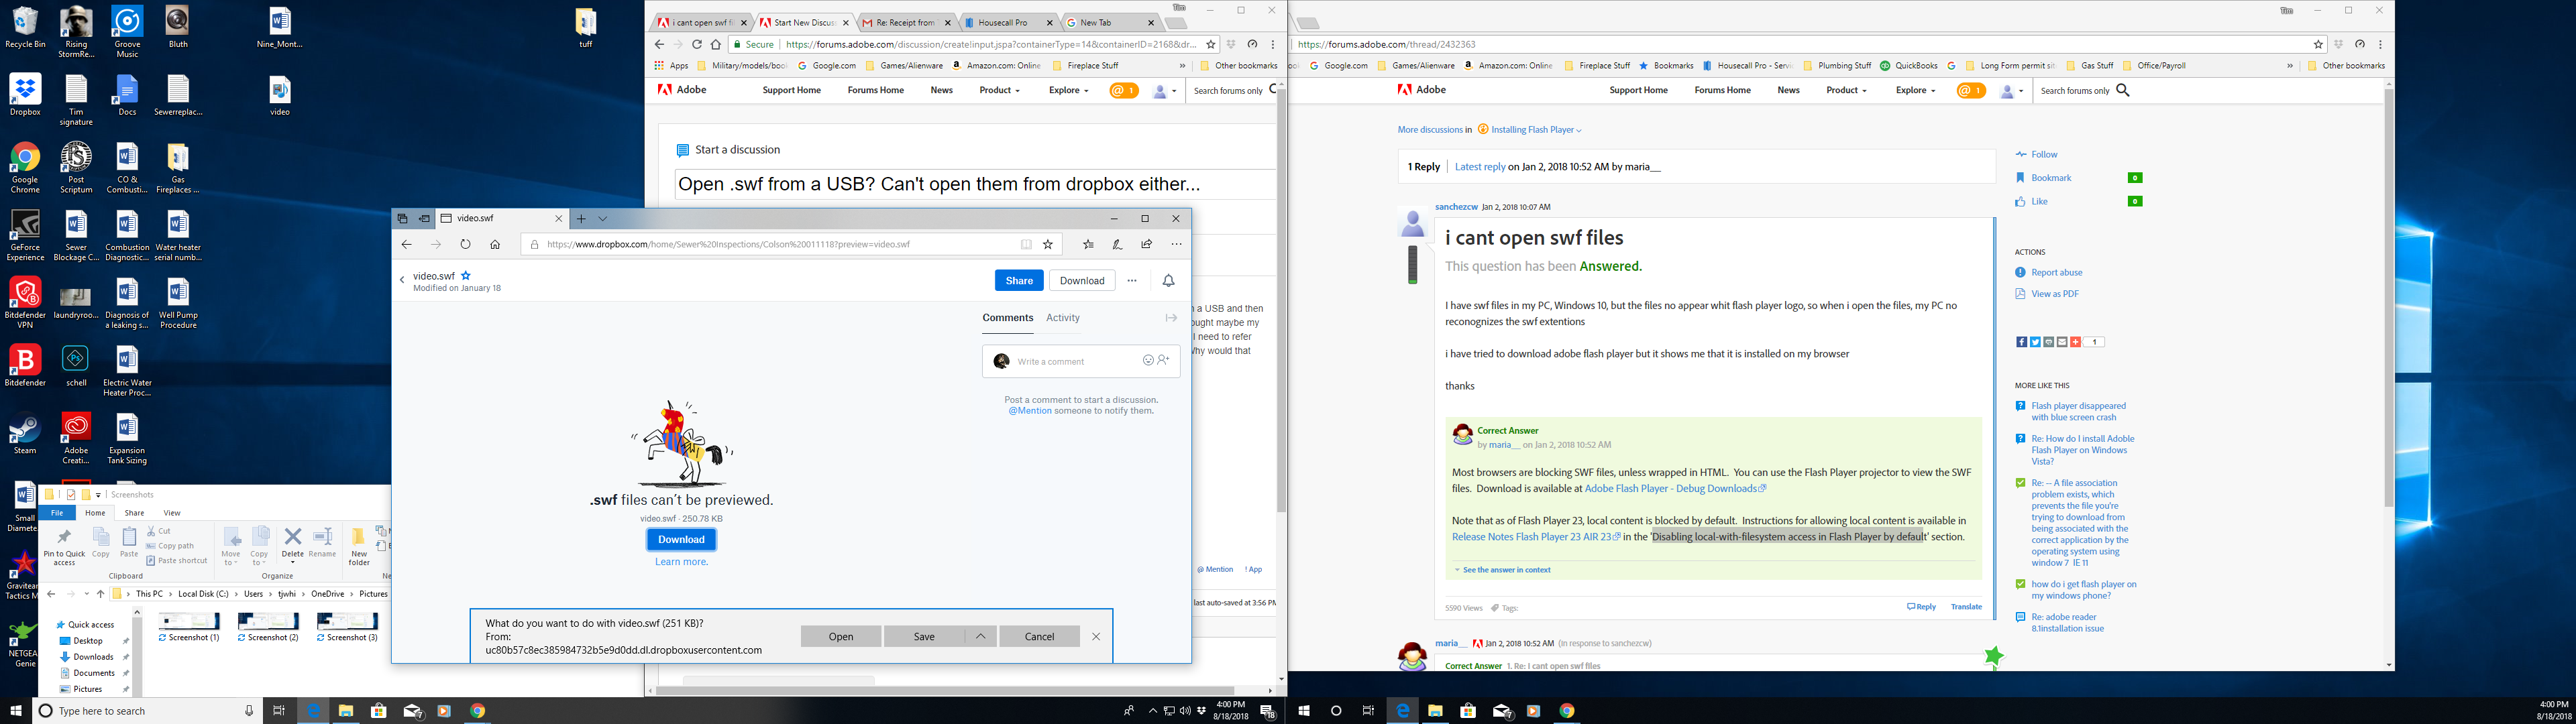Viewport: 2576px width, 724px height.
Task: Click search magnifier on right Adobe forum window
Action: [x=2123, y=90]
